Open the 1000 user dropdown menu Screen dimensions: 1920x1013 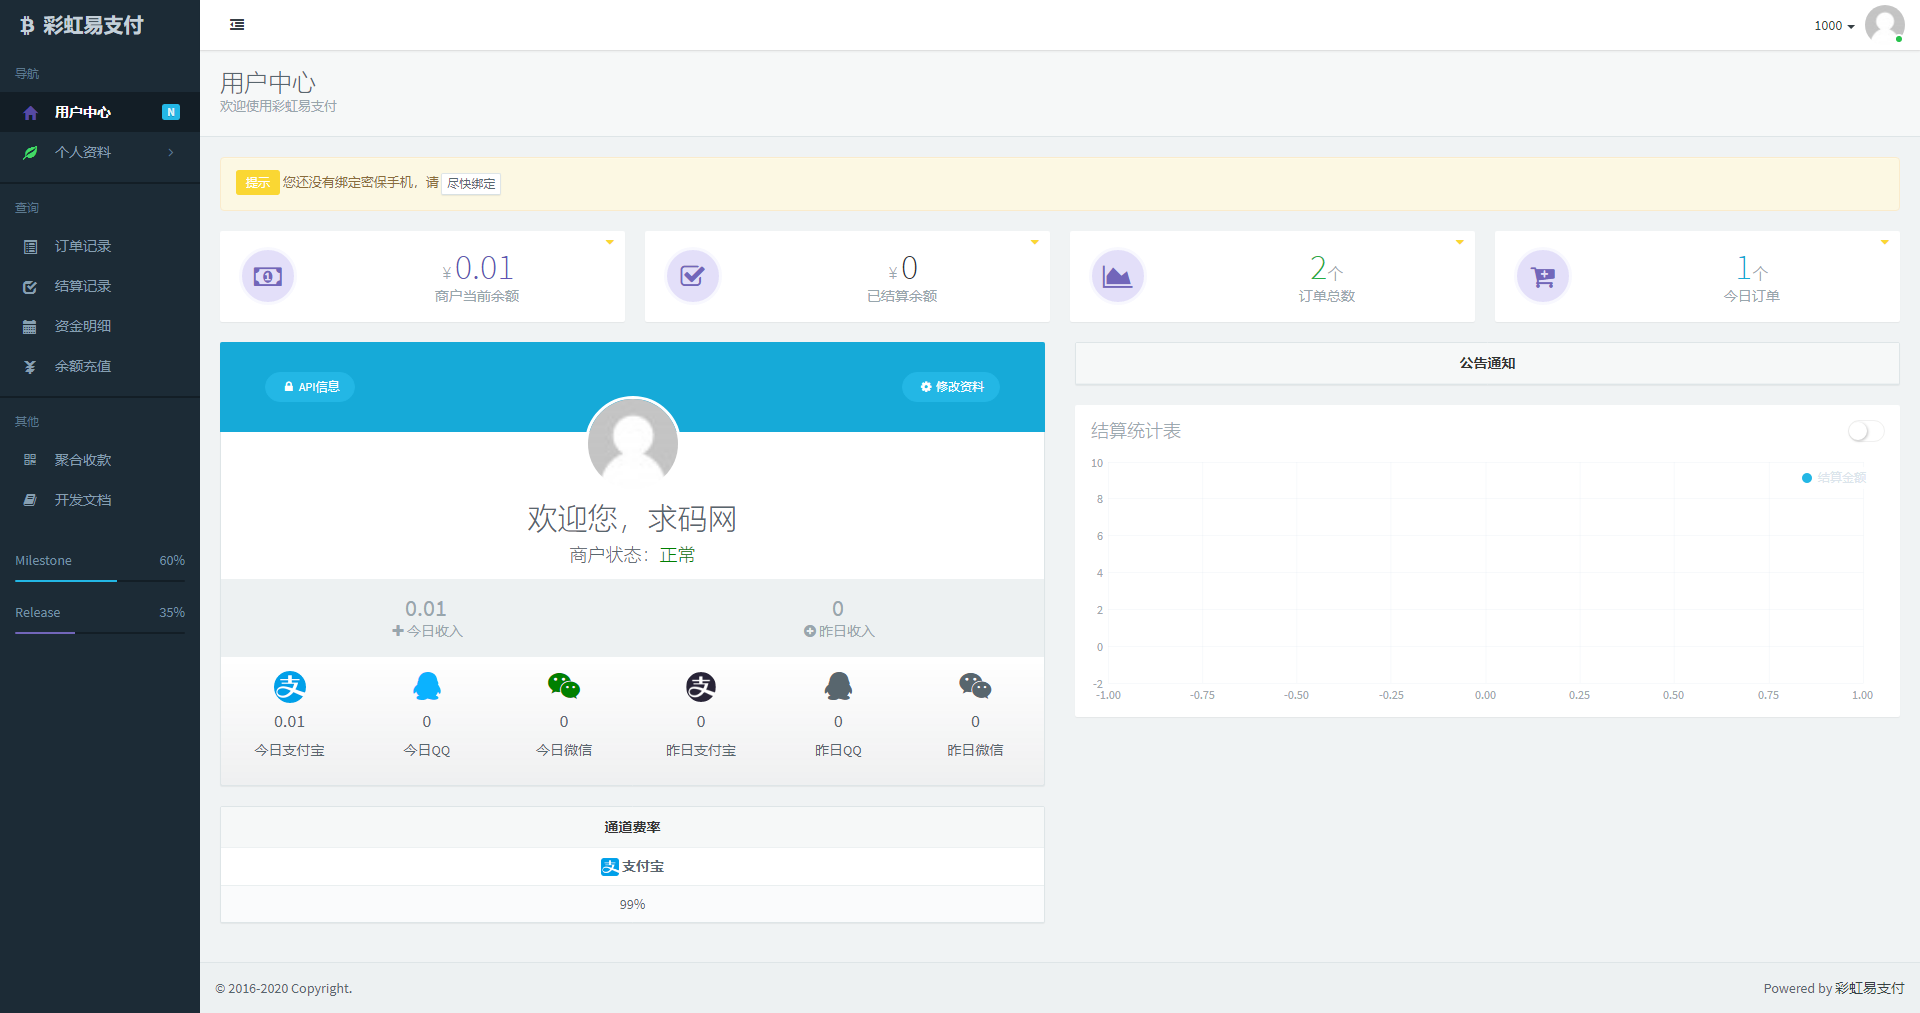coord(1833,26)
